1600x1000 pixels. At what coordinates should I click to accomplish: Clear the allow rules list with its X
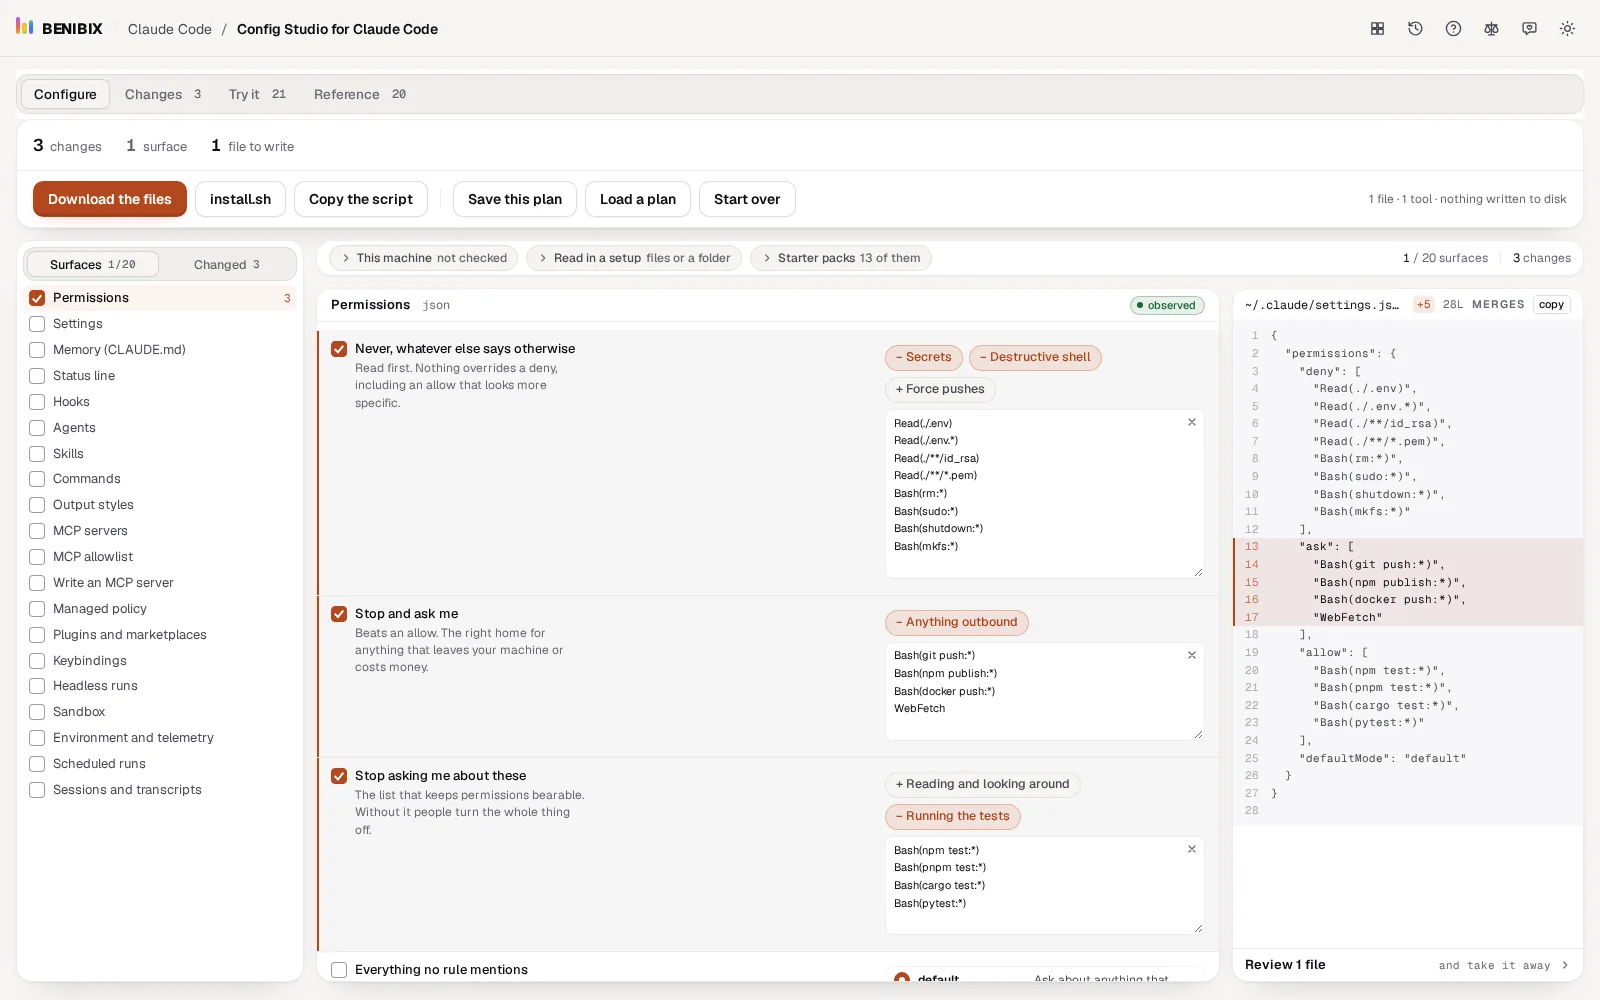[x=1192, y=849]
